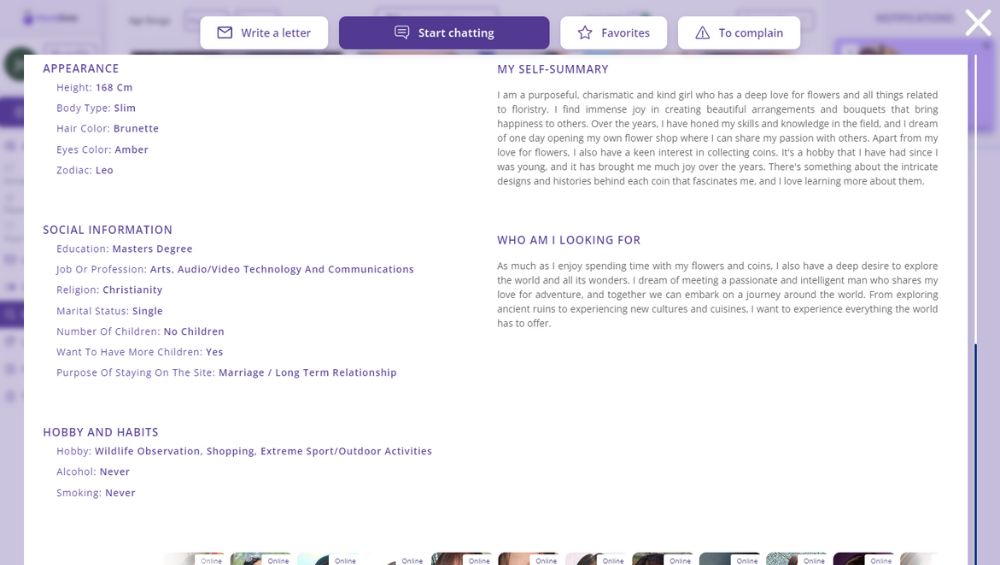The height and width of the screenshot is (565, 1000).
Task: Click the To complain button
Action: (739, 33)
